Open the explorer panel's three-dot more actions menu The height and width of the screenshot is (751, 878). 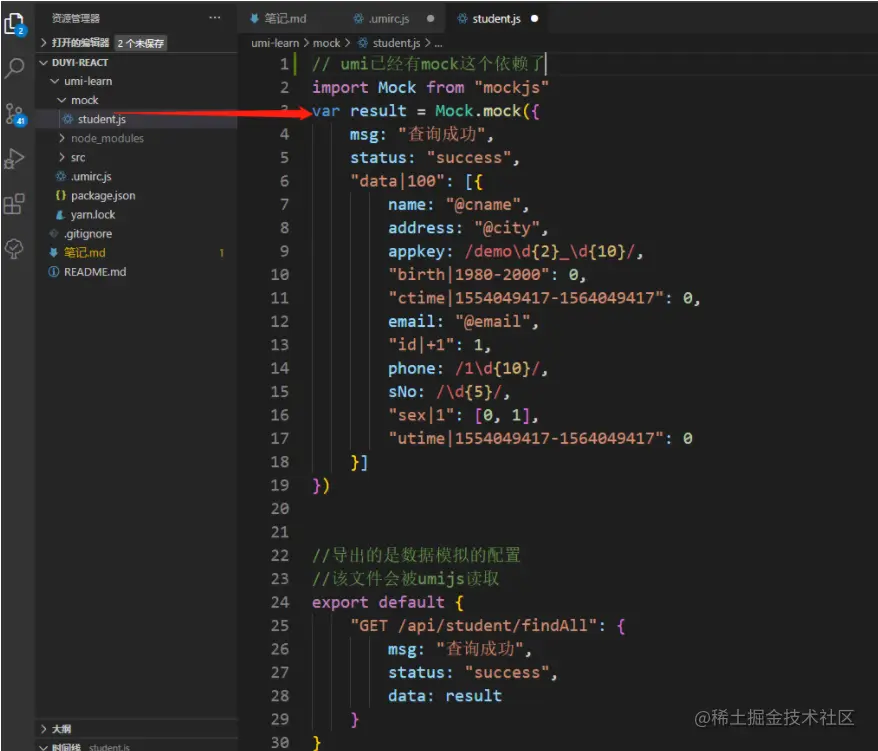pyautogui.click(x=214, y=18)
